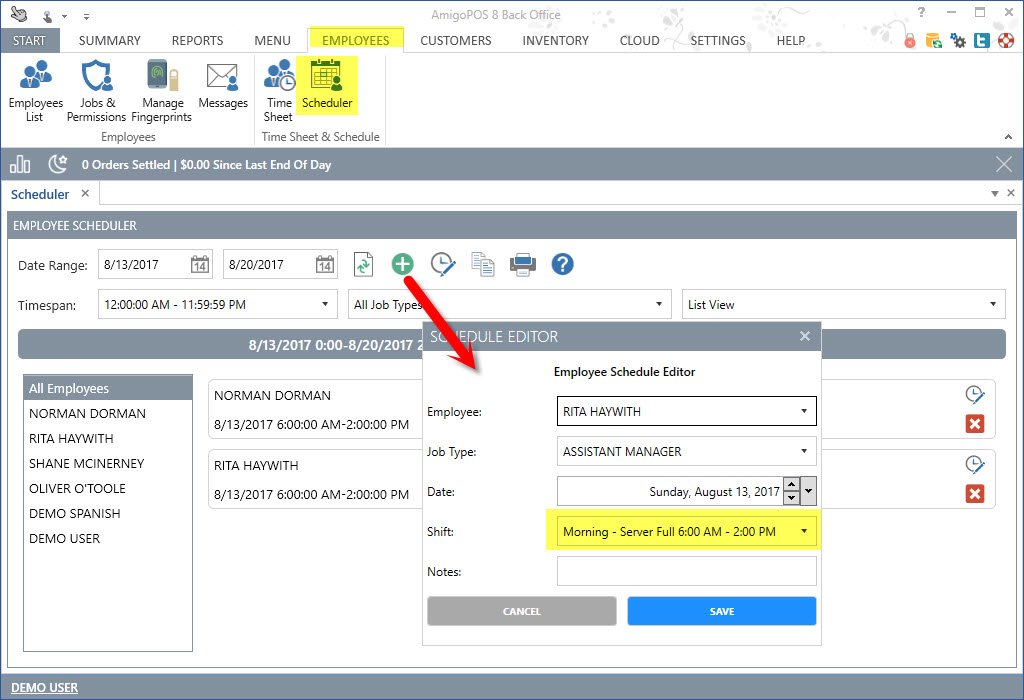Open the blue help question icon
This screenshot has width=1024, height=700.
pyautogui.click(x=562, y=264)
